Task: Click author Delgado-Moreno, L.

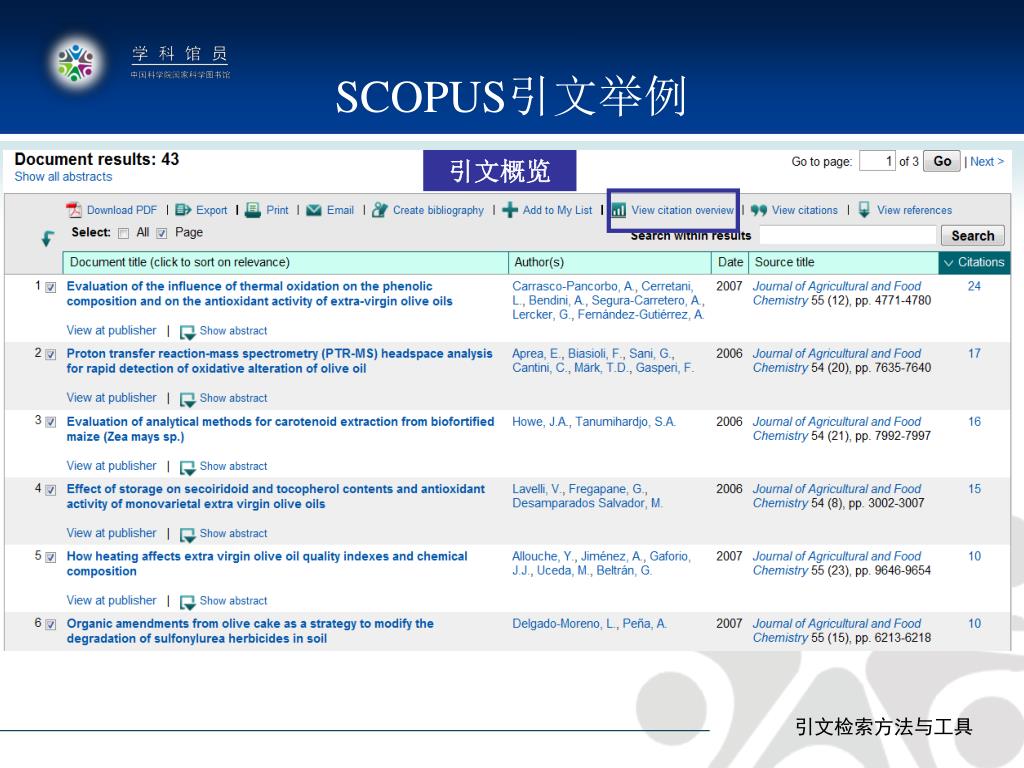Action: (564, 623)
